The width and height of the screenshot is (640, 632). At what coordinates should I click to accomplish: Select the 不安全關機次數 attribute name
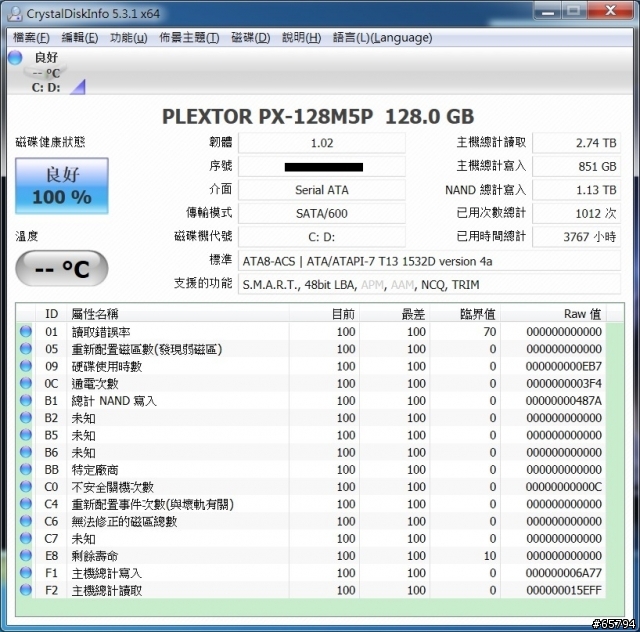pyautogui.click(x=112, y=487)
